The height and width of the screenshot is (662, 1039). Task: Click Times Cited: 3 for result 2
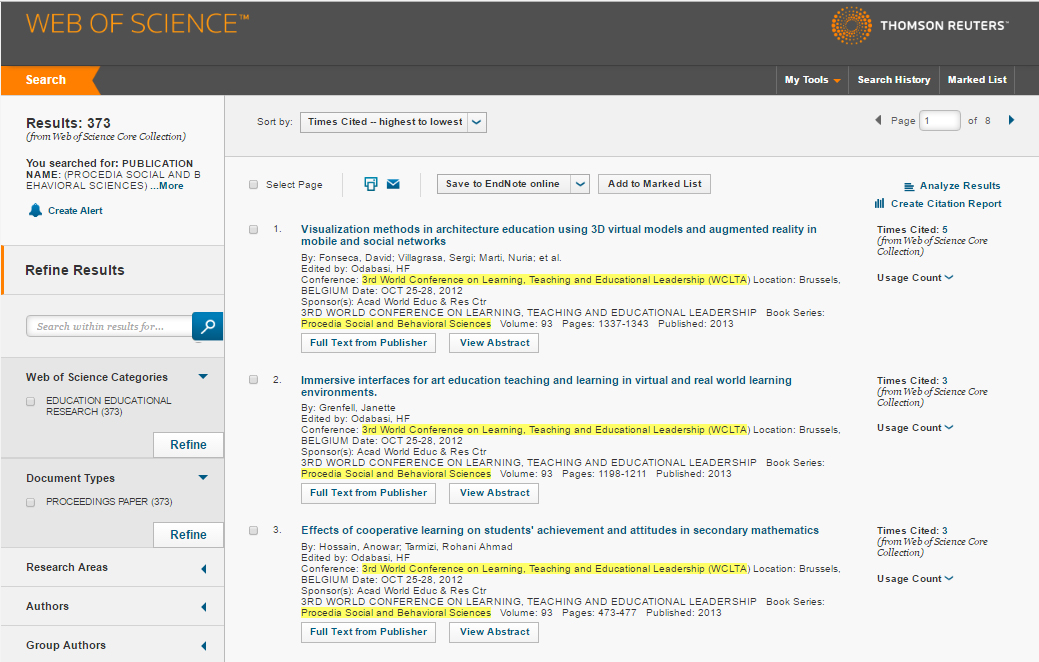(x=912, y=380)
